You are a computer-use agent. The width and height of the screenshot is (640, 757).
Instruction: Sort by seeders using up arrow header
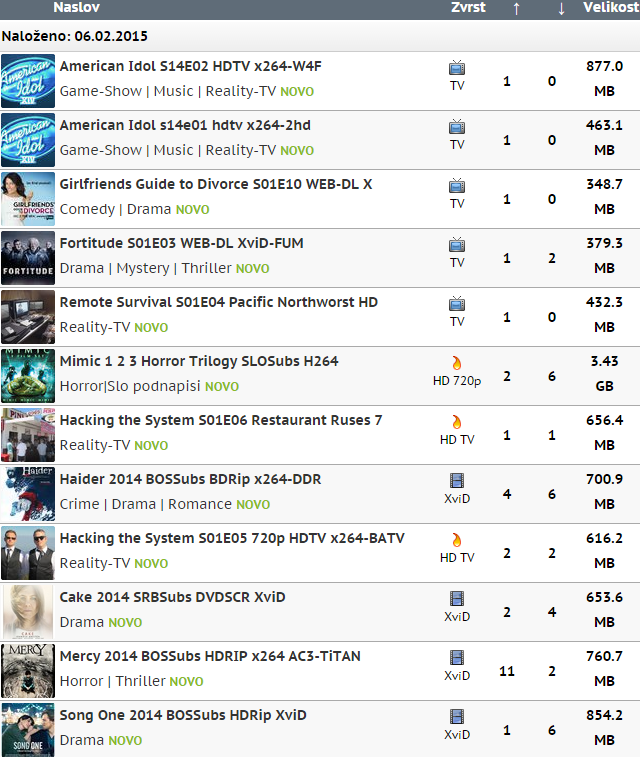[x=516, y=8]
